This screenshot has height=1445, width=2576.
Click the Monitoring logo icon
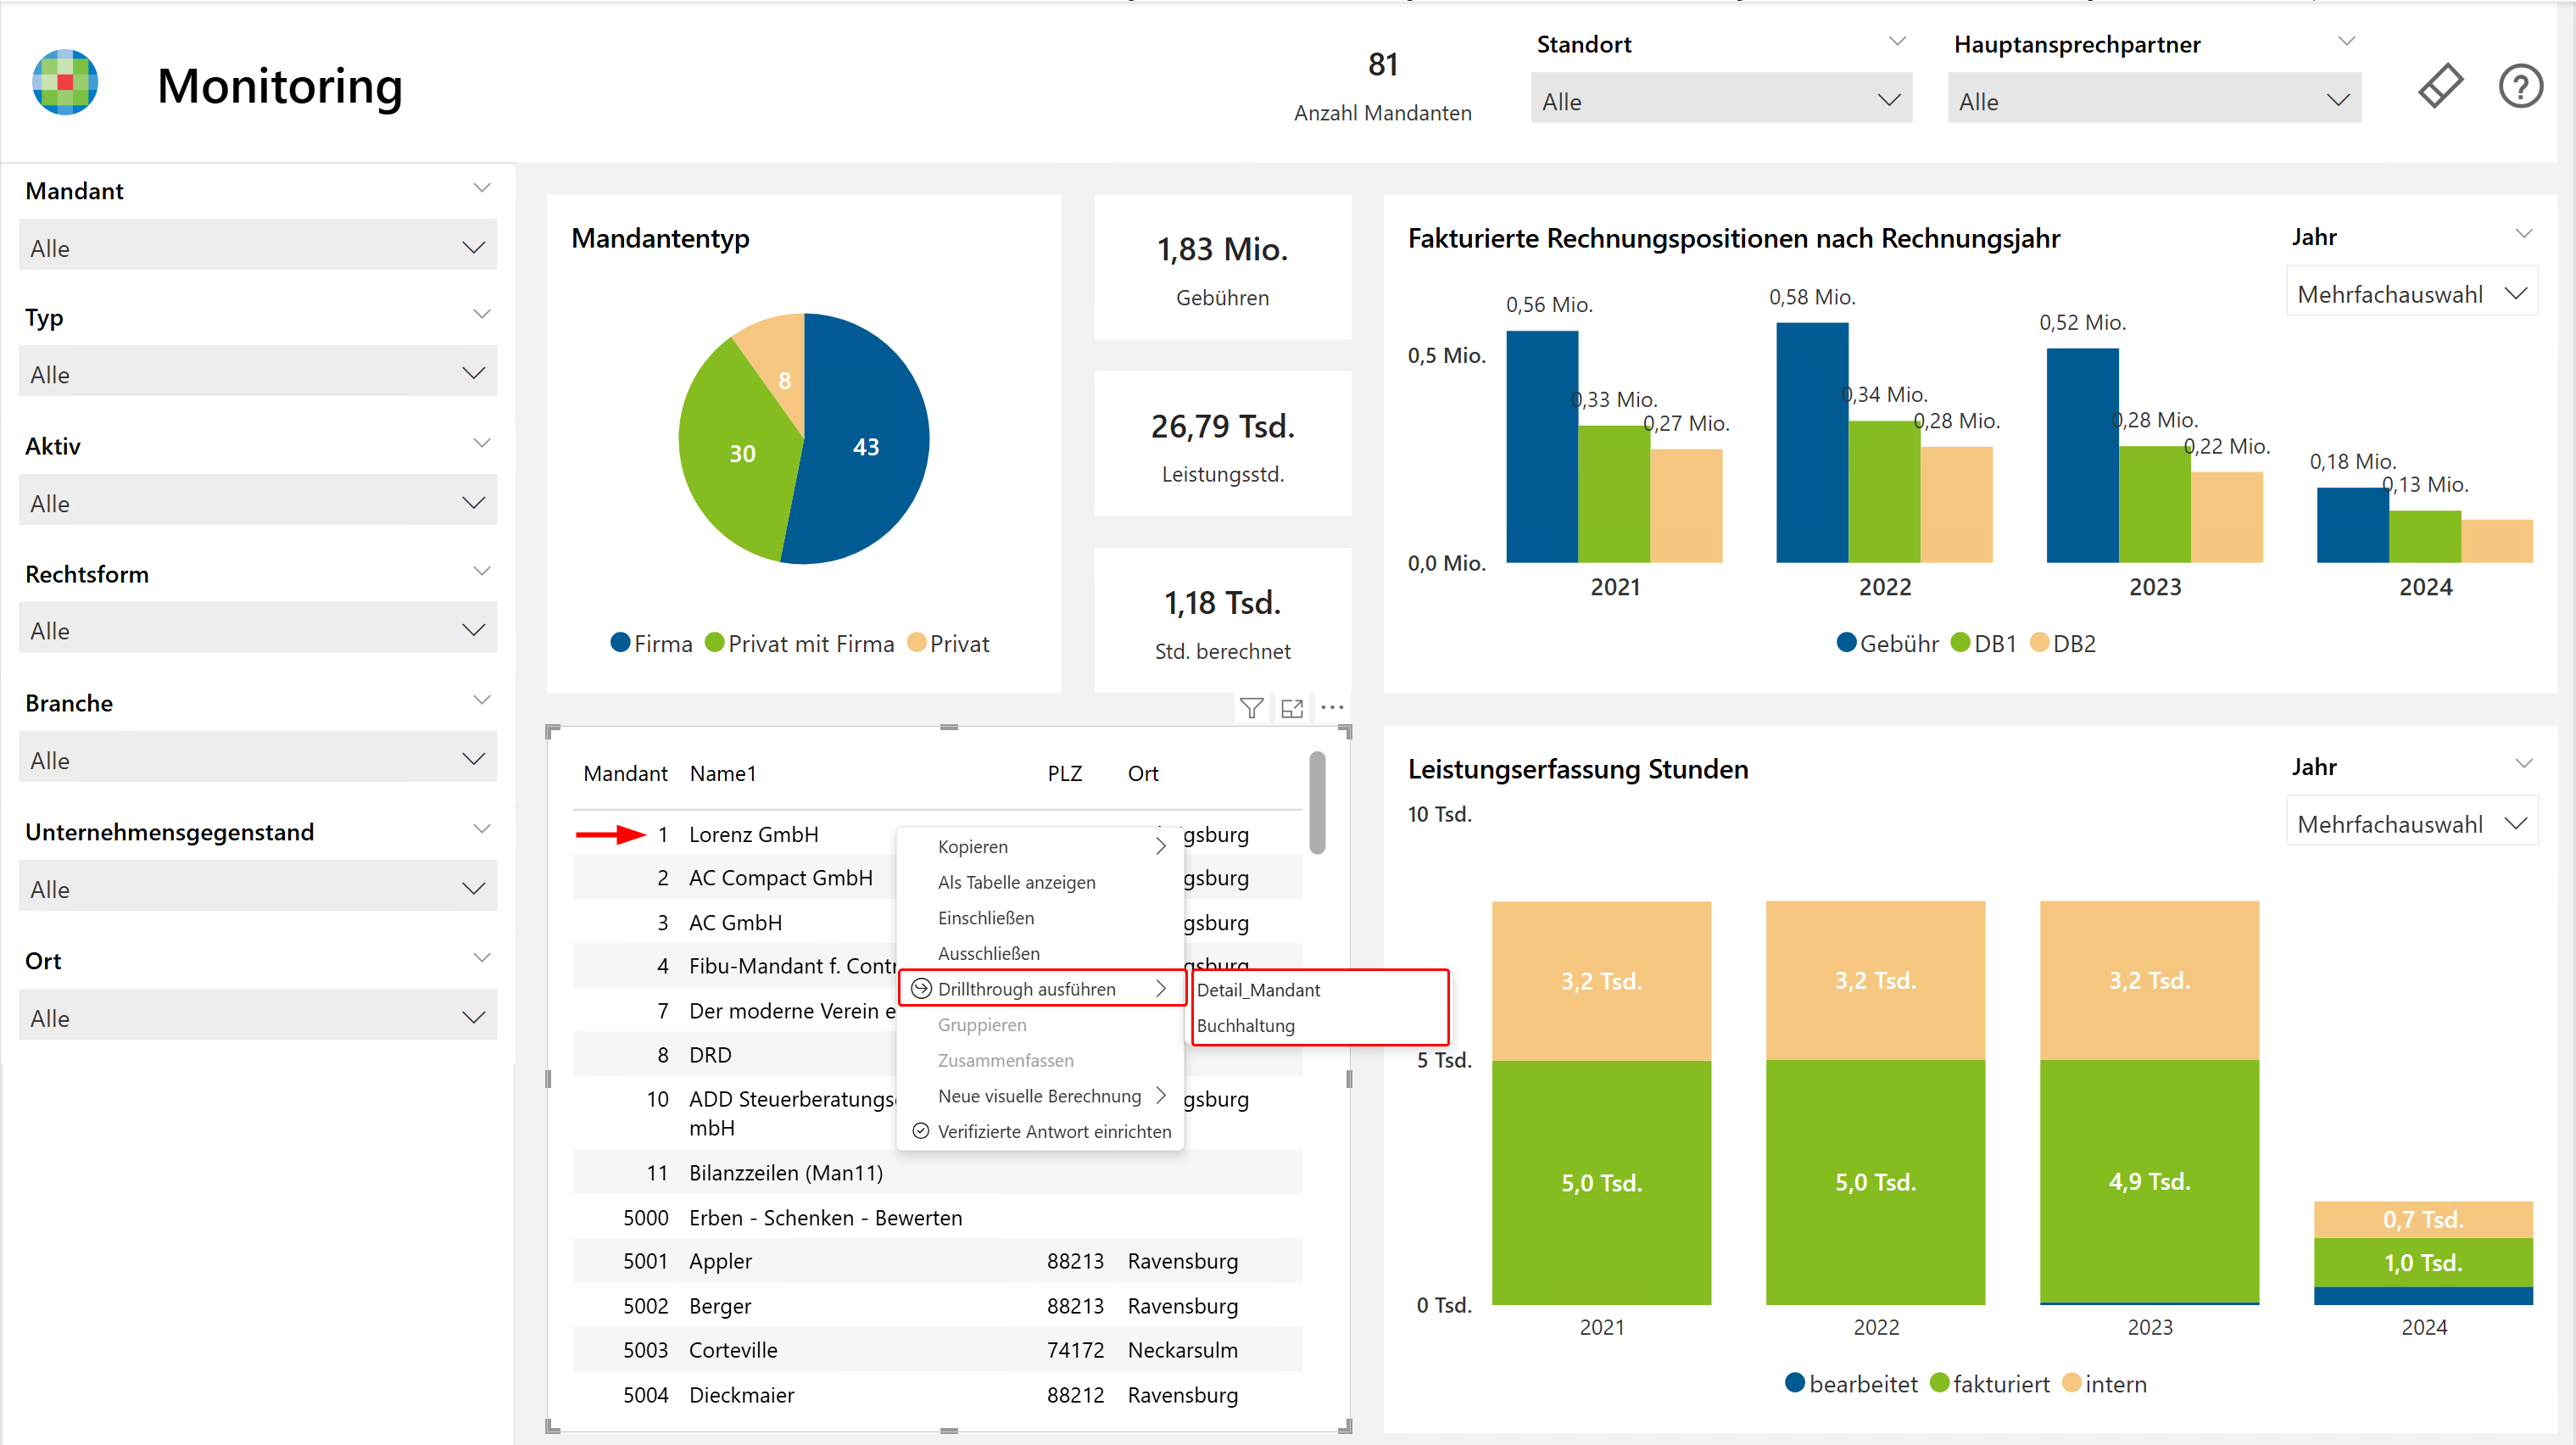click(x=65, y=83)
